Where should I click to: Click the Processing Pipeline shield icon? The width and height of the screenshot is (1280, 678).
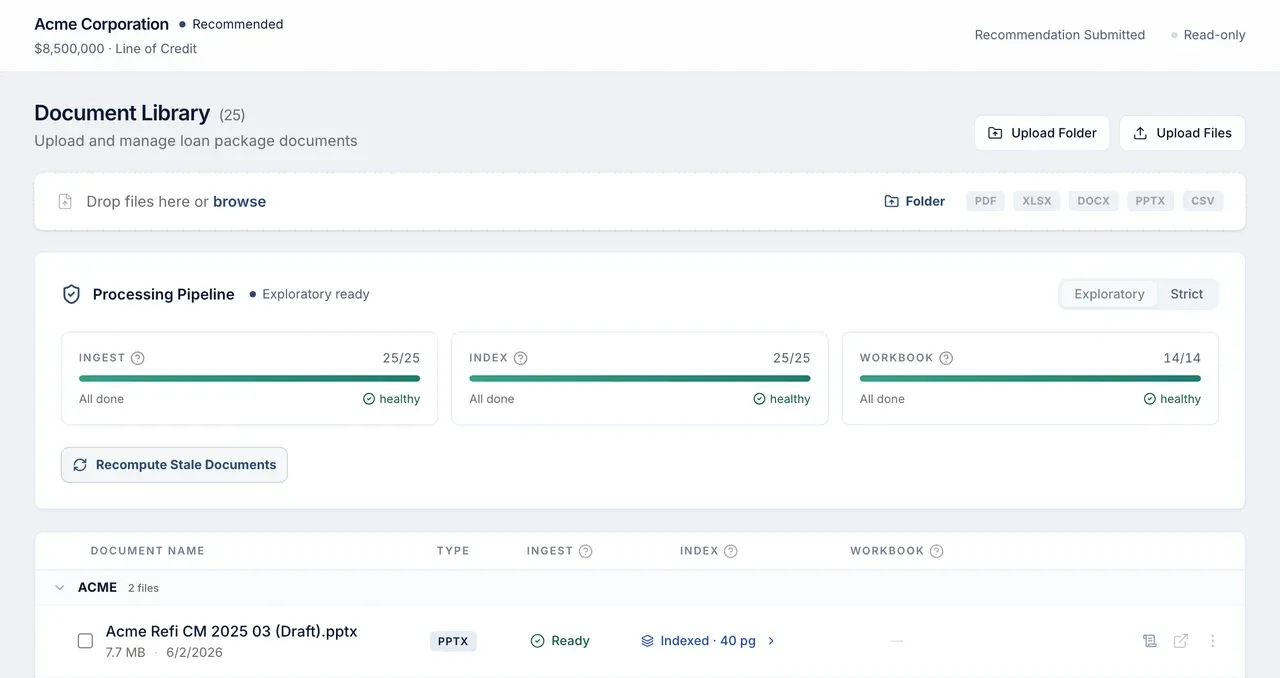(x=71, y=294)
